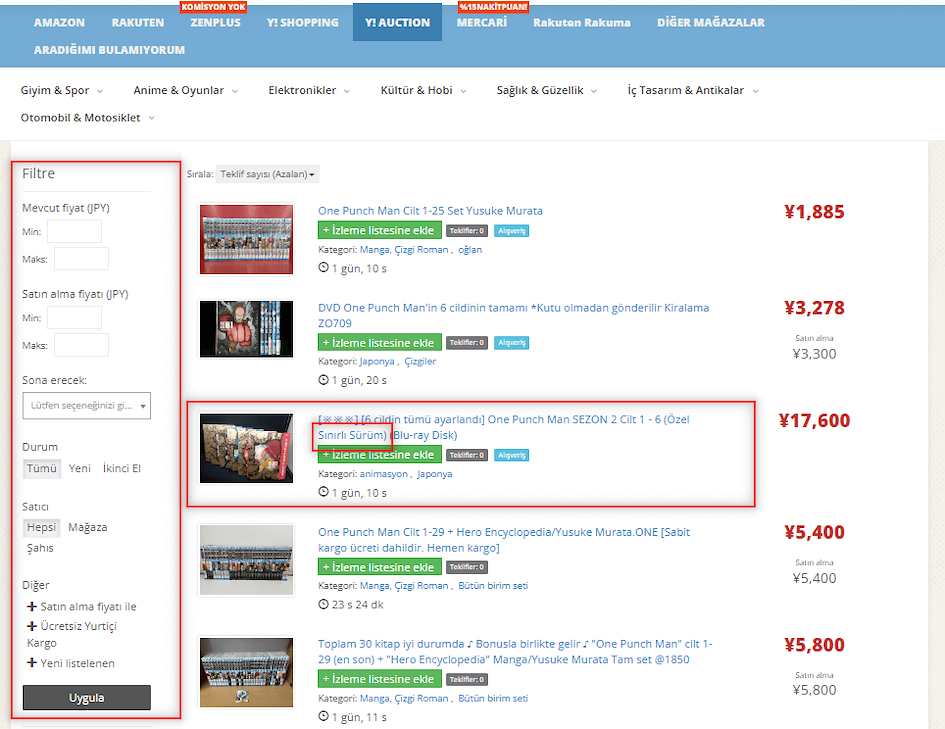This screenshot has height=729, width=945.
Task: Open SEZON 2 Blu-ray thumbnail
Action: pos(246,448)
